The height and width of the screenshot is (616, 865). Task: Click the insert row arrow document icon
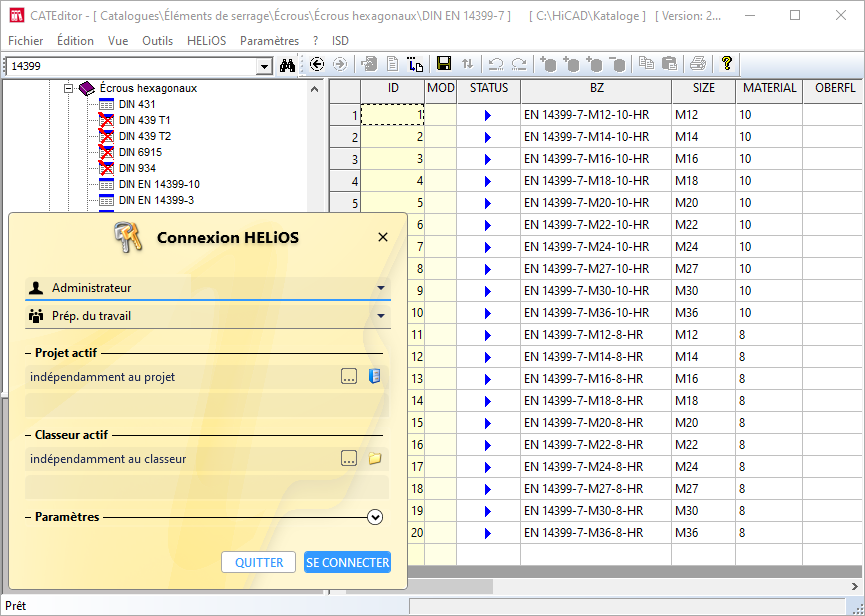coord(415,65)
